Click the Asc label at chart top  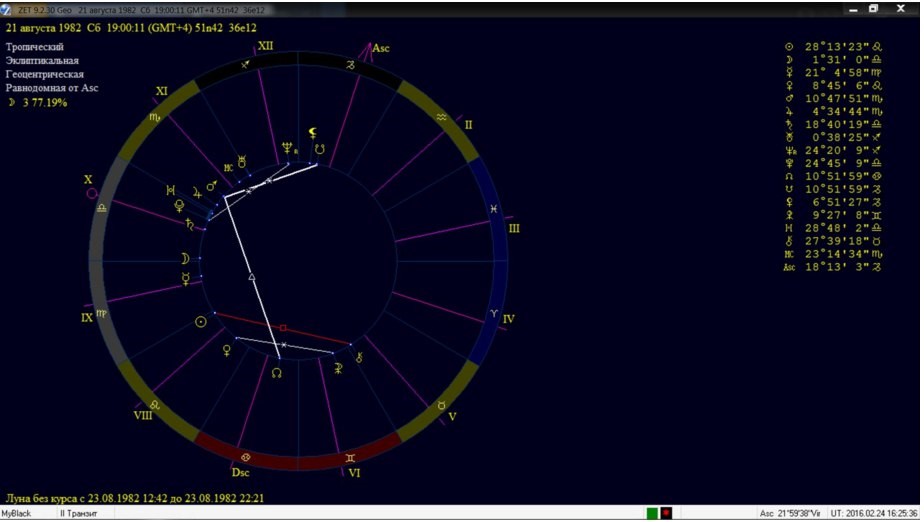380,47
